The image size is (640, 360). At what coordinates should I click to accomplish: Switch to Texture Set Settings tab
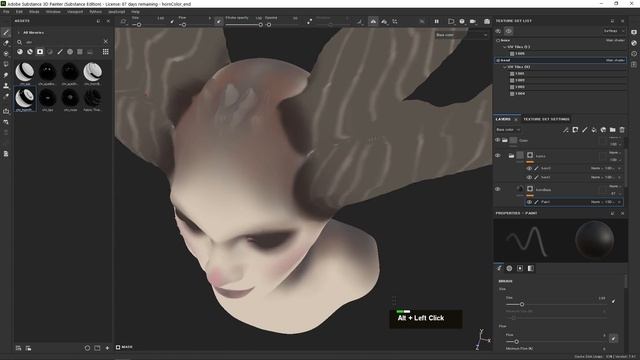[546, 119]
